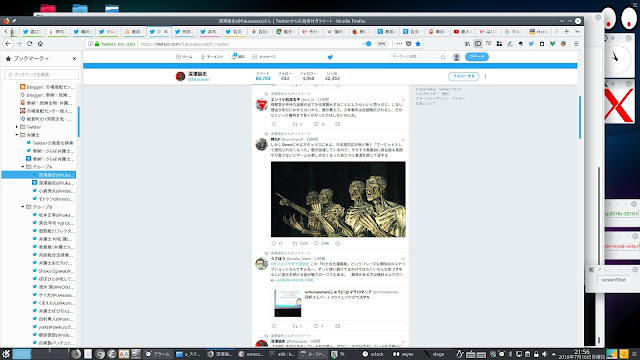Open the skeleton figures tweet image
This screenshot has width=640, height=360.
point(338,199)
